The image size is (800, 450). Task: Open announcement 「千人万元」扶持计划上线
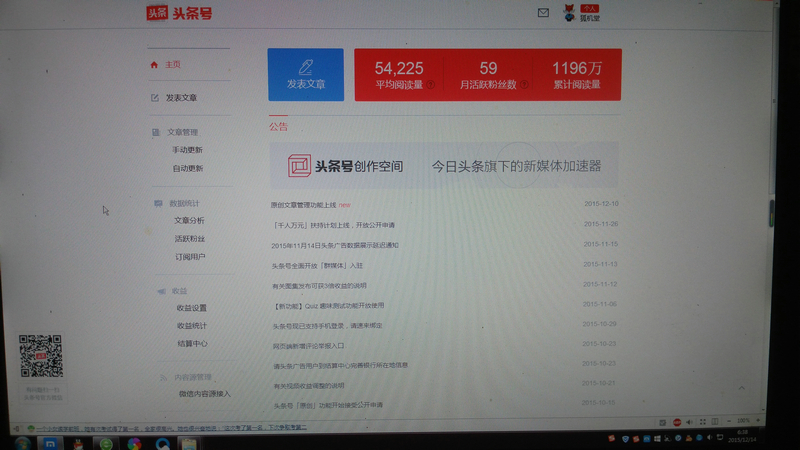333,225
